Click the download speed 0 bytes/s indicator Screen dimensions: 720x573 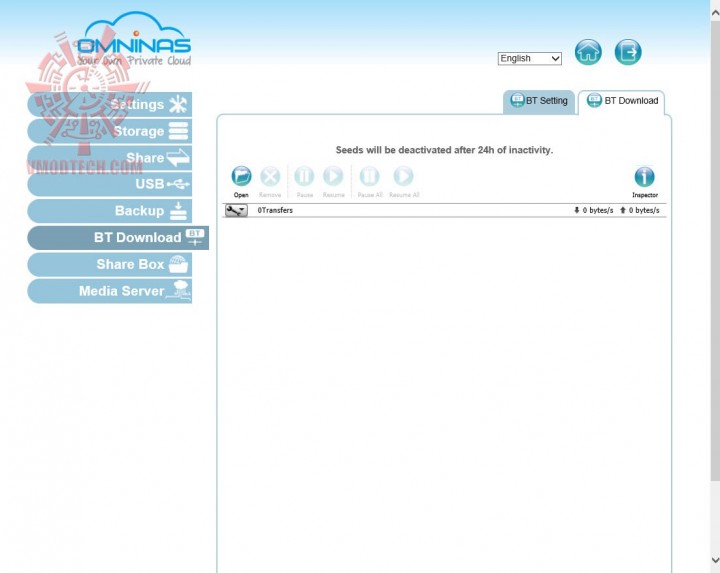point(593,210)
